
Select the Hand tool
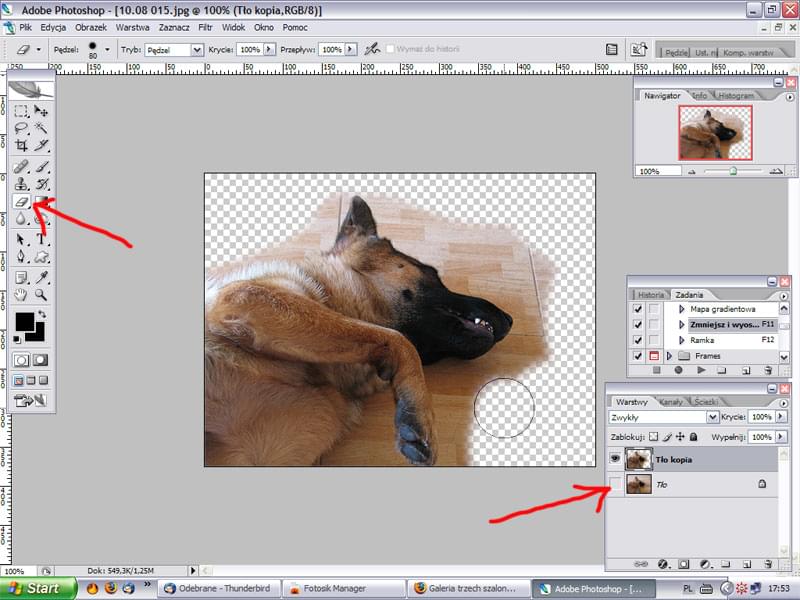21,295
